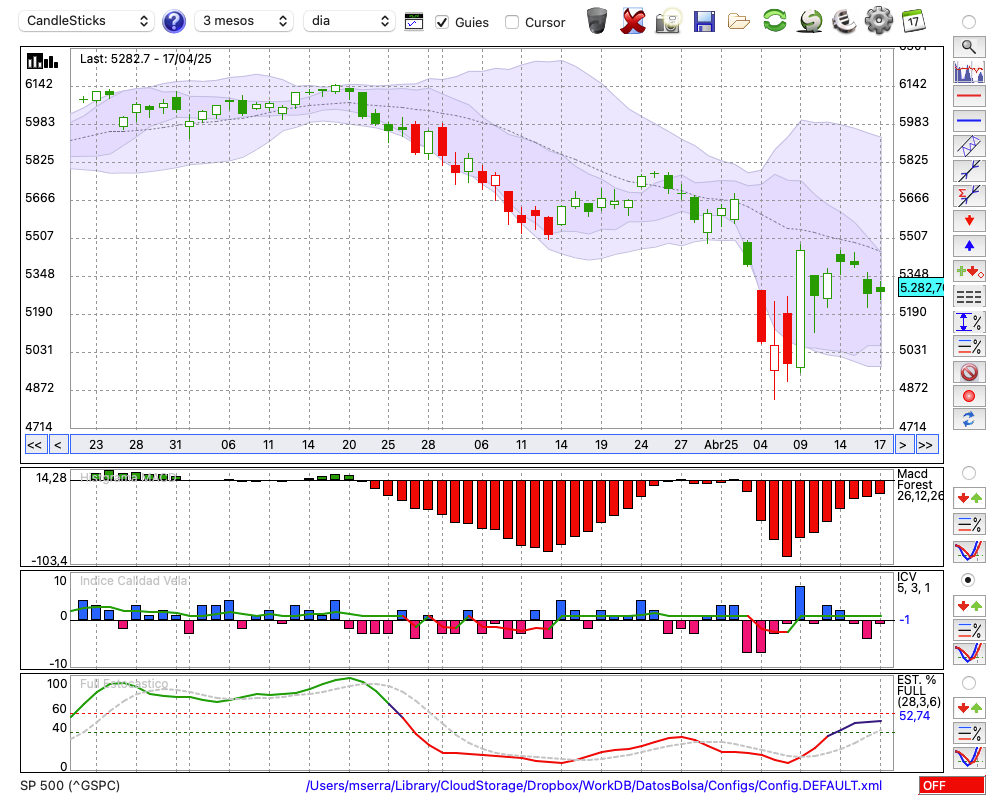The image size is (1000, 800).
Task: Click lines percent icon in ICV panel
Action: pyautogui.click(x=969, y=631)
